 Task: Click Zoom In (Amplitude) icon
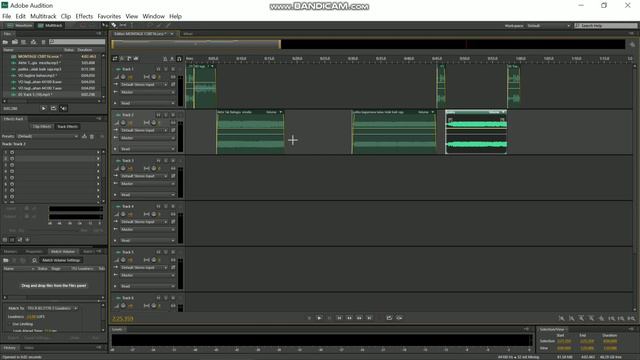[562, 318]
